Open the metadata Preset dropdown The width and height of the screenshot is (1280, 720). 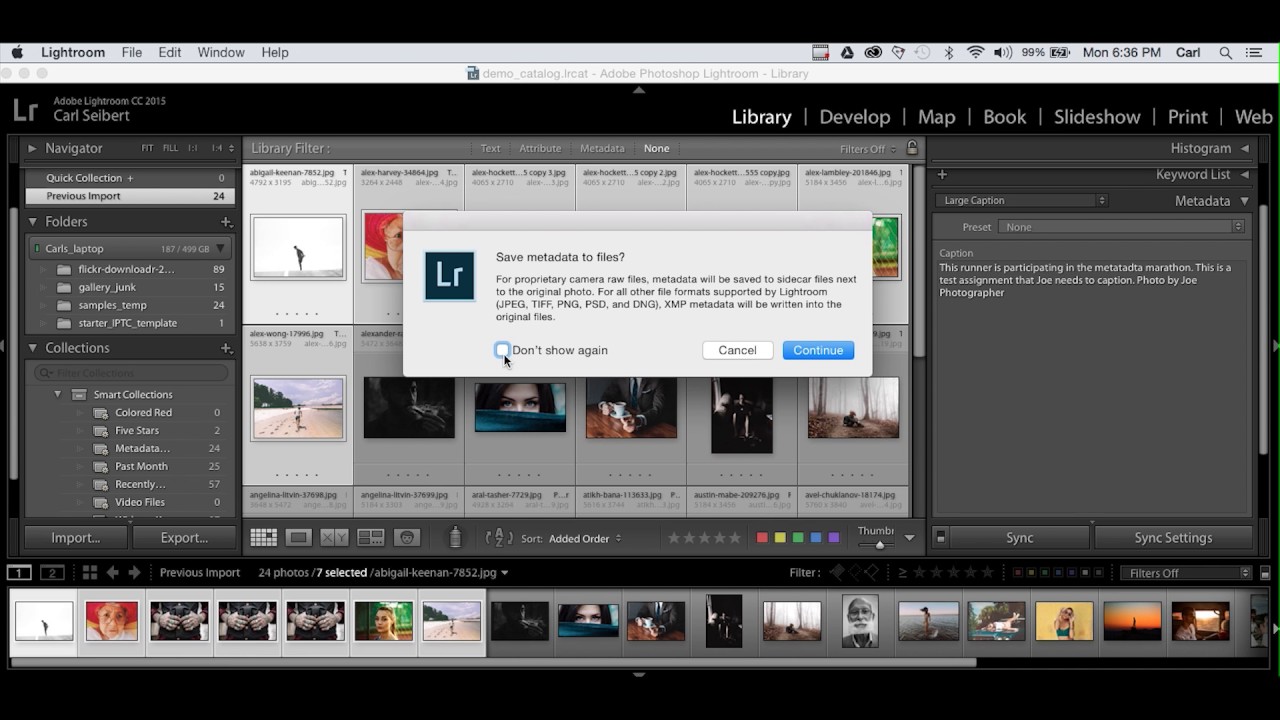[x=1122, y=227]
